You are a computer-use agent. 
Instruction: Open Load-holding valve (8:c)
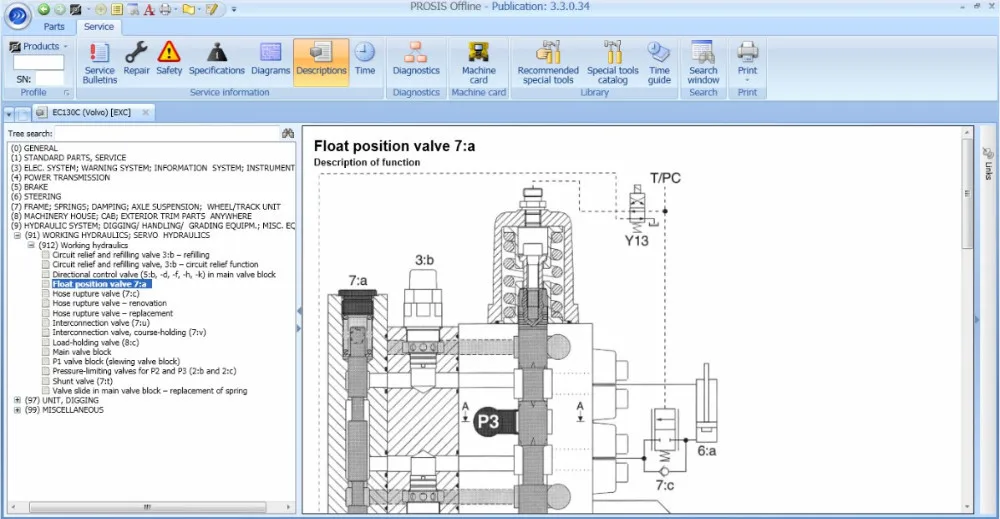[96, 342]
